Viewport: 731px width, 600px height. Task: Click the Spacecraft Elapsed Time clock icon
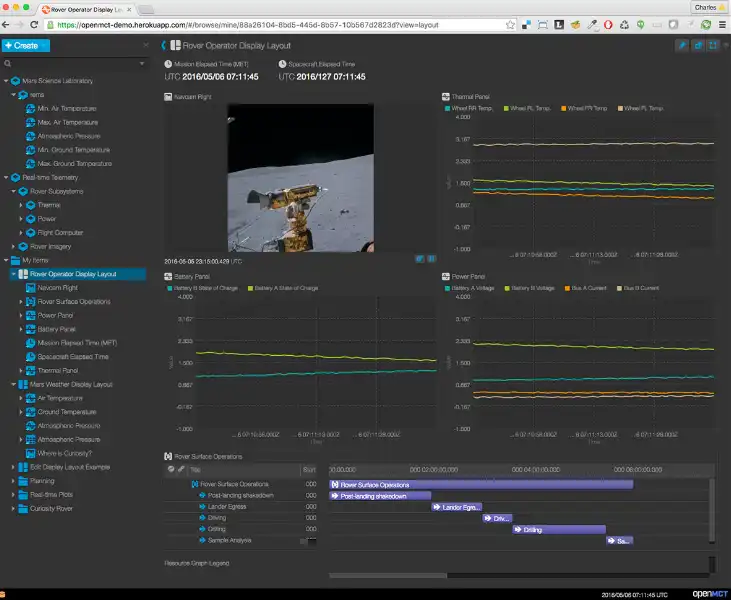pos(282,63)
